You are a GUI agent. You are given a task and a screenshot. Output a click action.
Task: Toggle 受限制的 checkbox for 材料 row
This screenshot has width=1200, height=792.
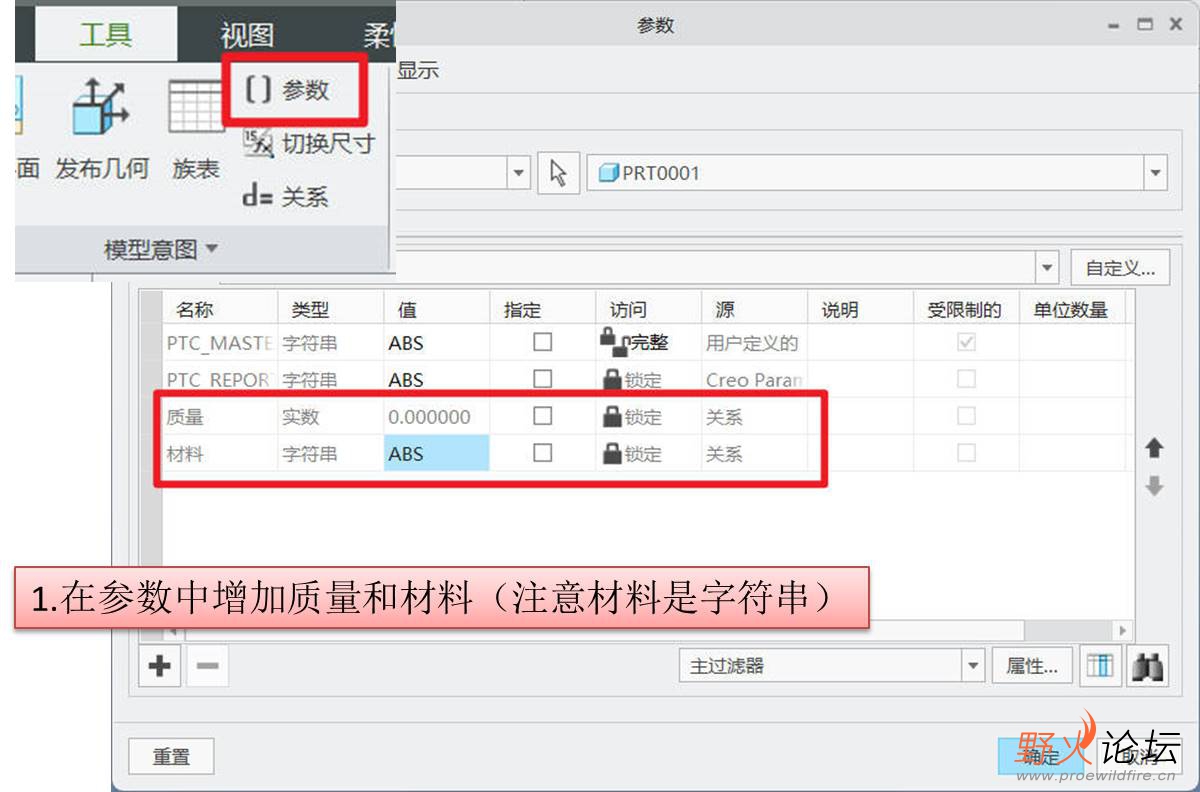[966, 452]
